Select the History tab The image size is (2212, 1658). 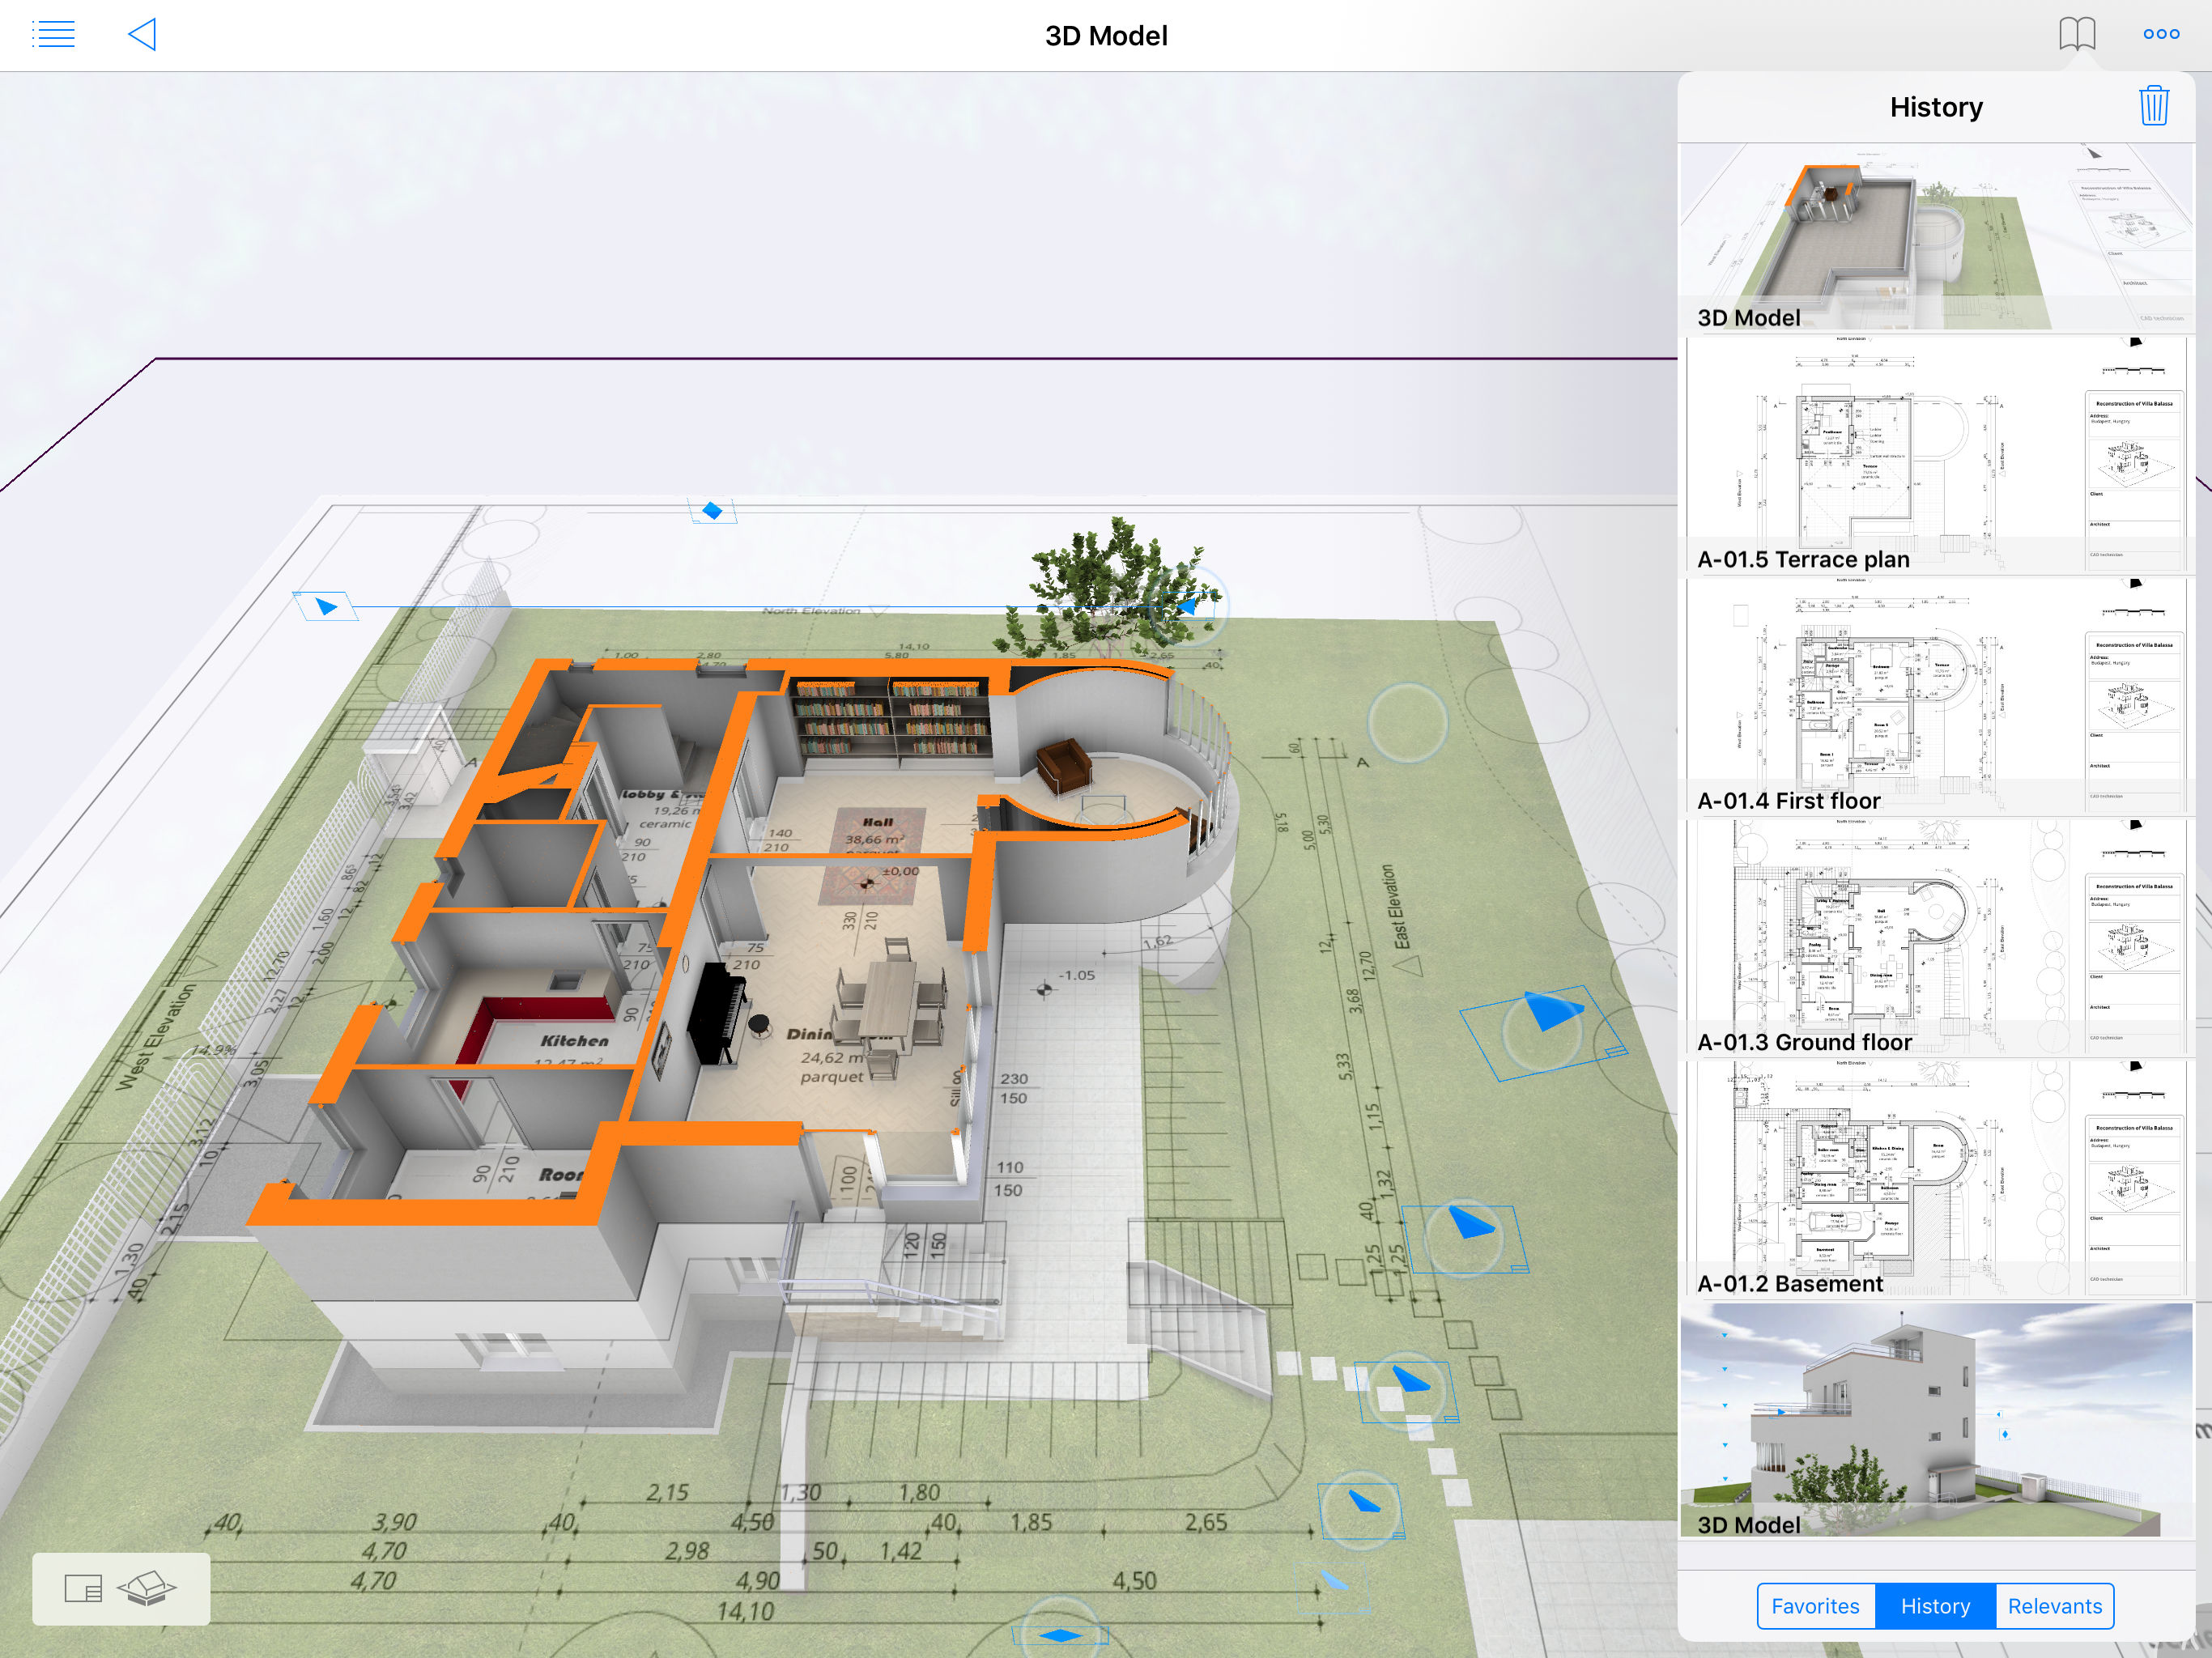click(1934, 1605)
